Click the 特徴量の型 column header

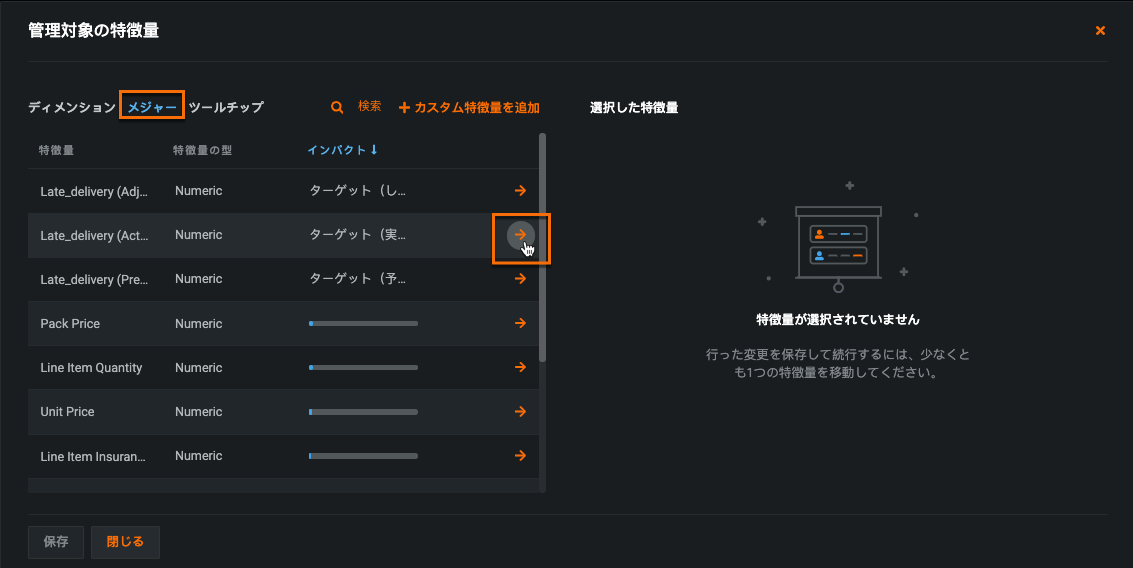[203, 151]
